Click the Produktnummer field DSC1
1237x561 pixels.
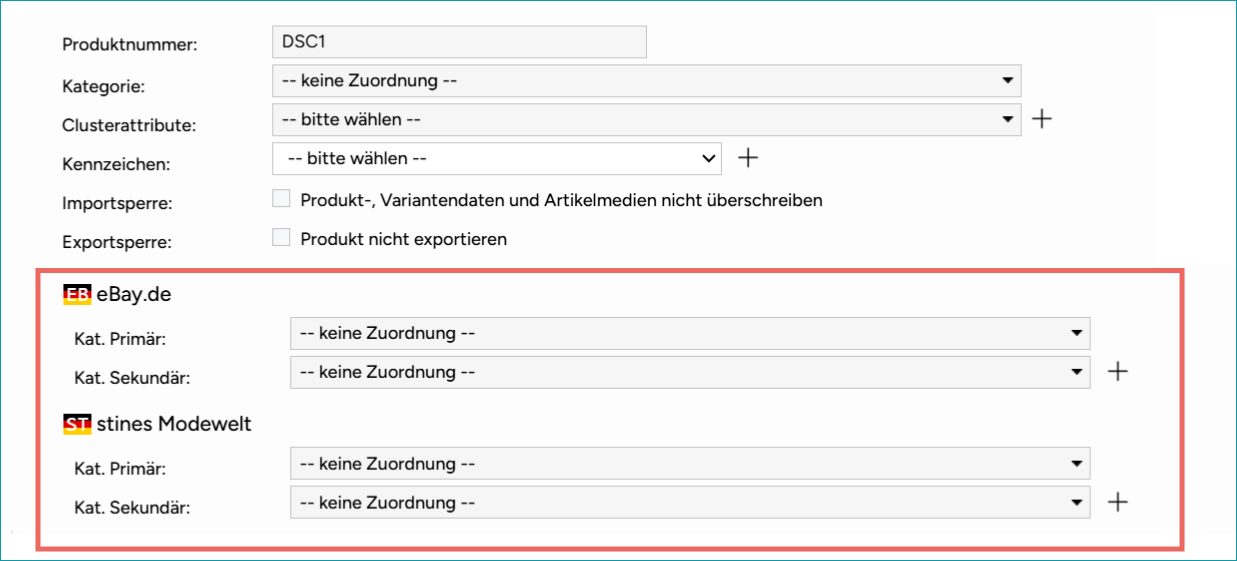(459, 42)
